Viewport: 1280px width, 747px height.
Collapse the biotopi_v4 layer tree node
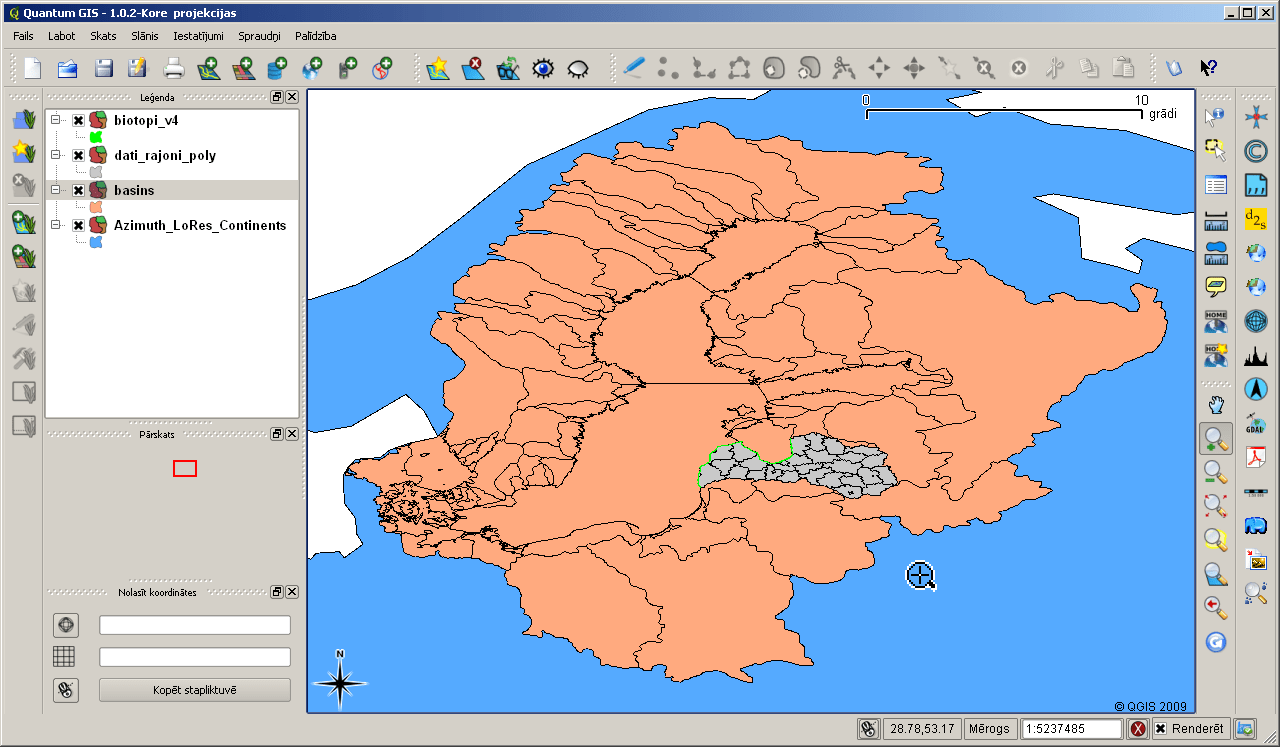tap(56, 120)
